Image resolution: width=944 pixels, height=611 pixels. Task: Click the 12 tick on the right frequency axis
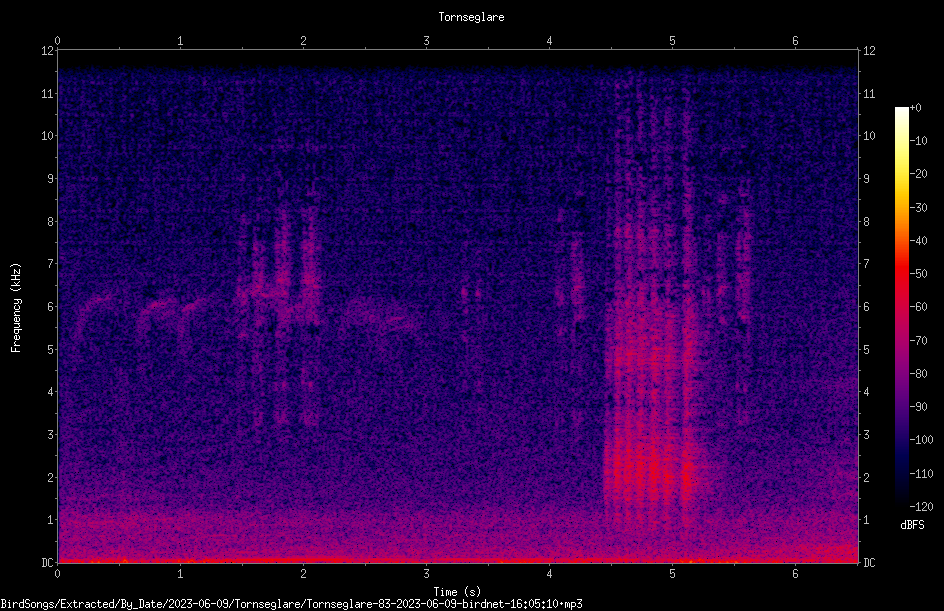869,51
